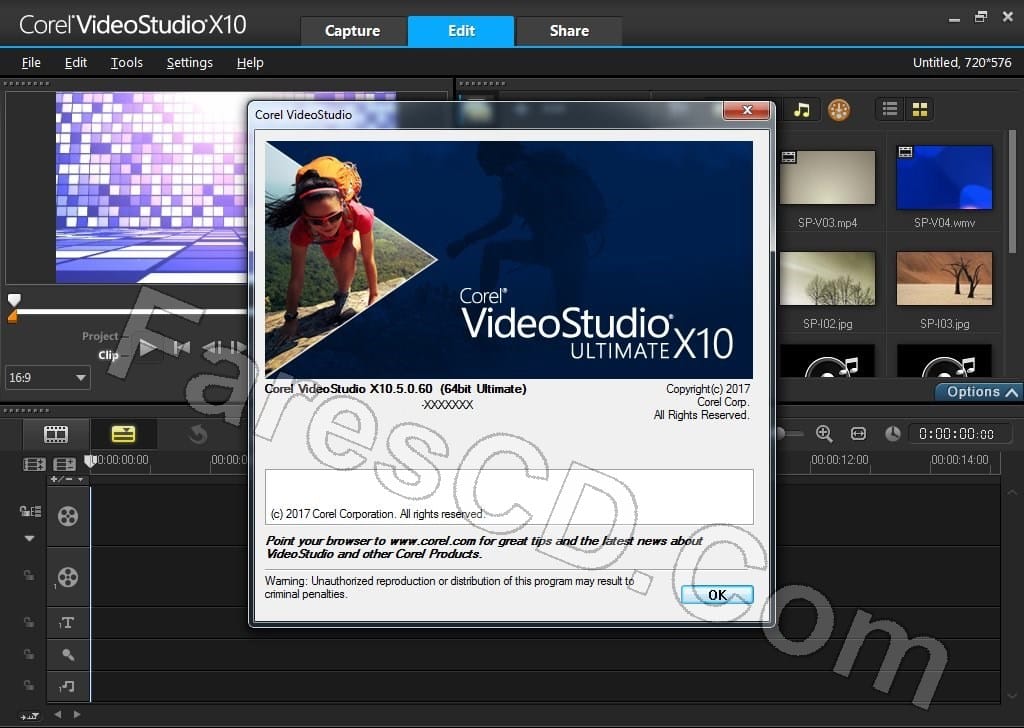Switch to Timeline View with the yellow icon

point(123,434)
